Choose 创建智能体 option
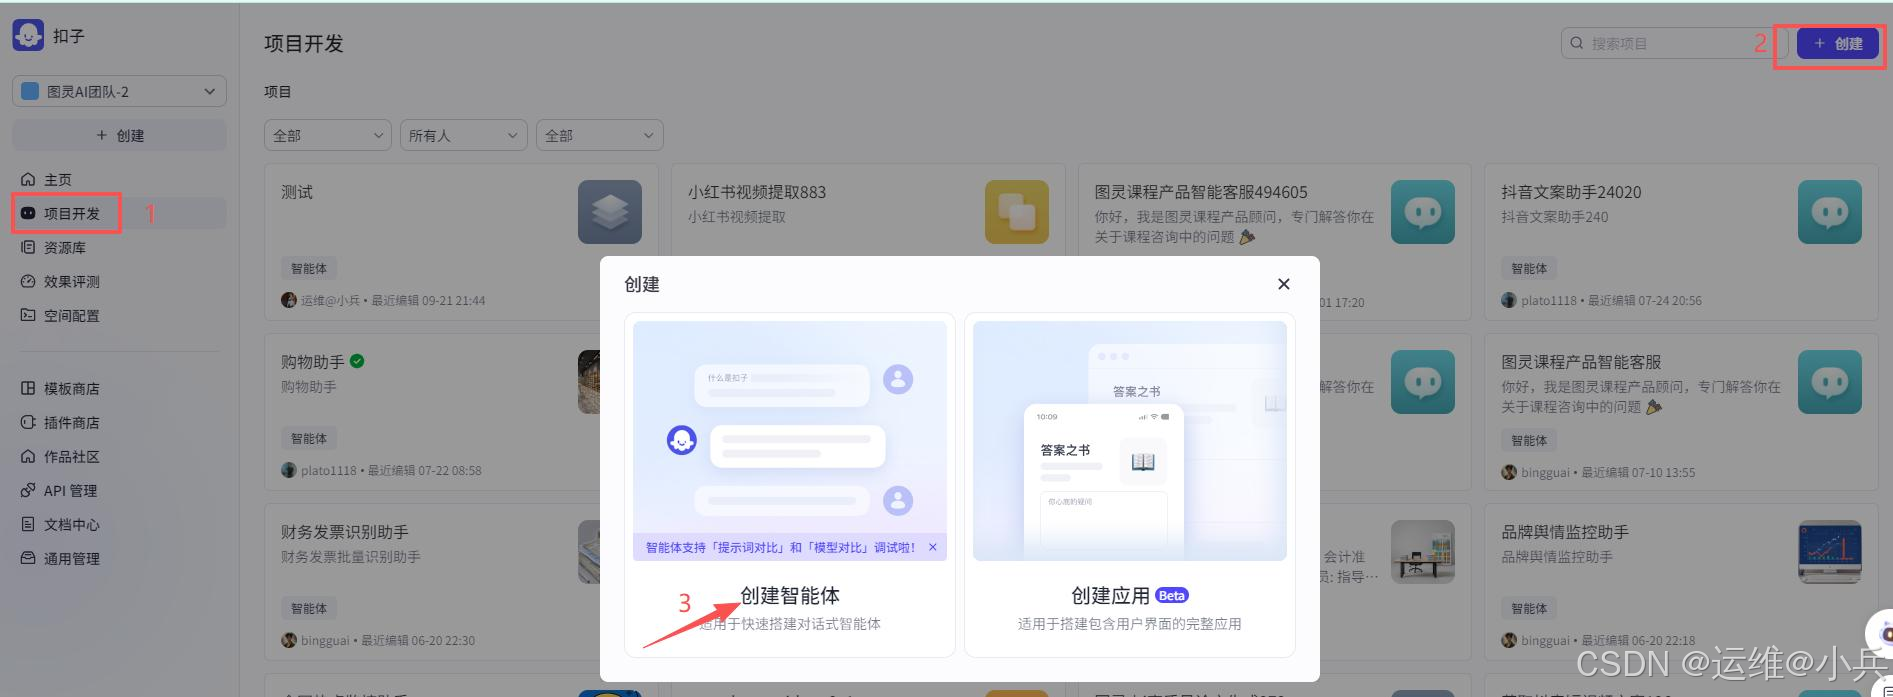This screenshot has width=1893, height=697. [790, 485]
